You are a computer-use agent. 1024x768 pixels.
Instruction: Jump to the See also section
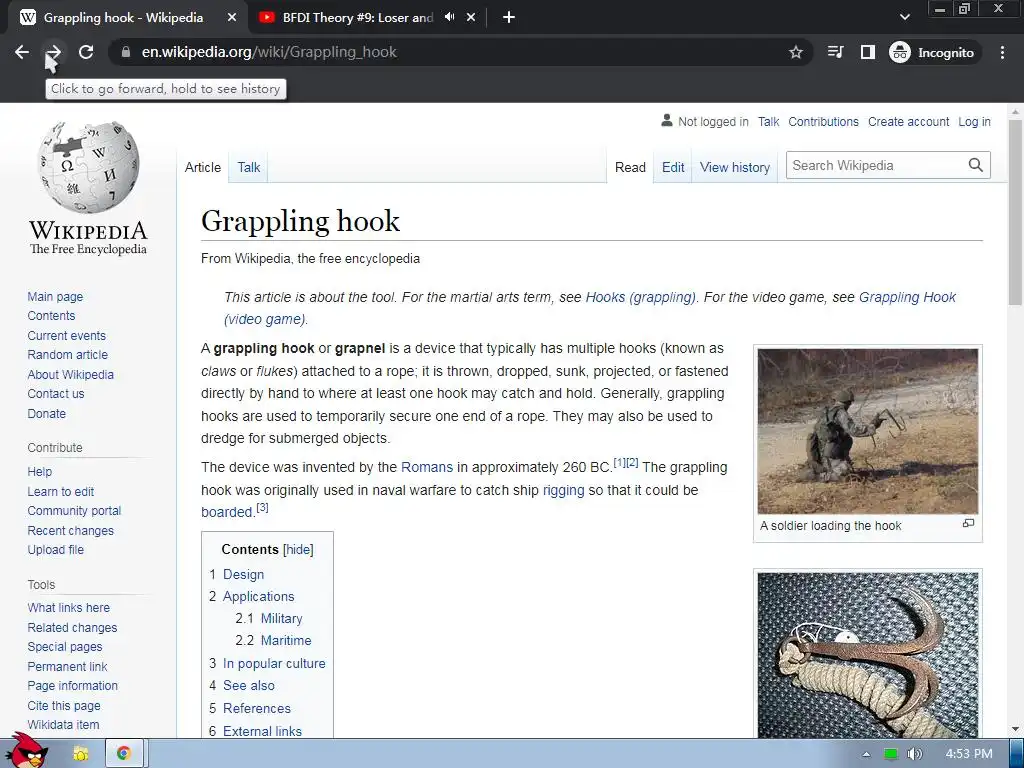click(x=249, y=686)
